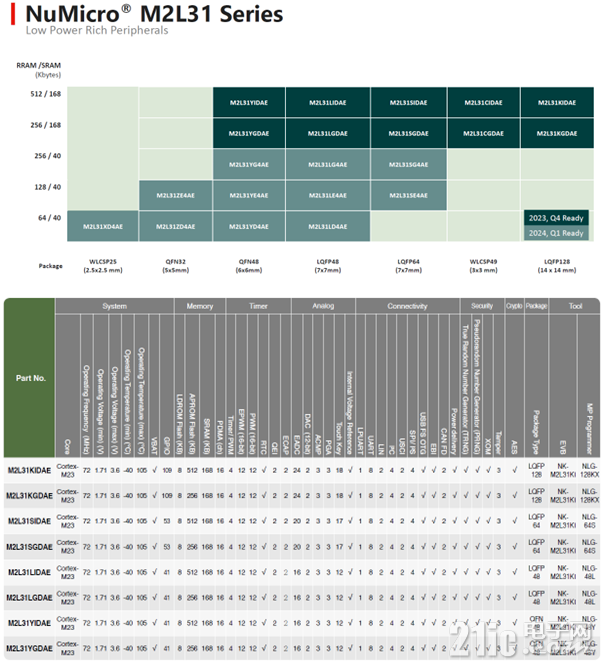
Task: Click the M2L31ZE4AE cell in the chart
Action: click(x=176, y=195)
